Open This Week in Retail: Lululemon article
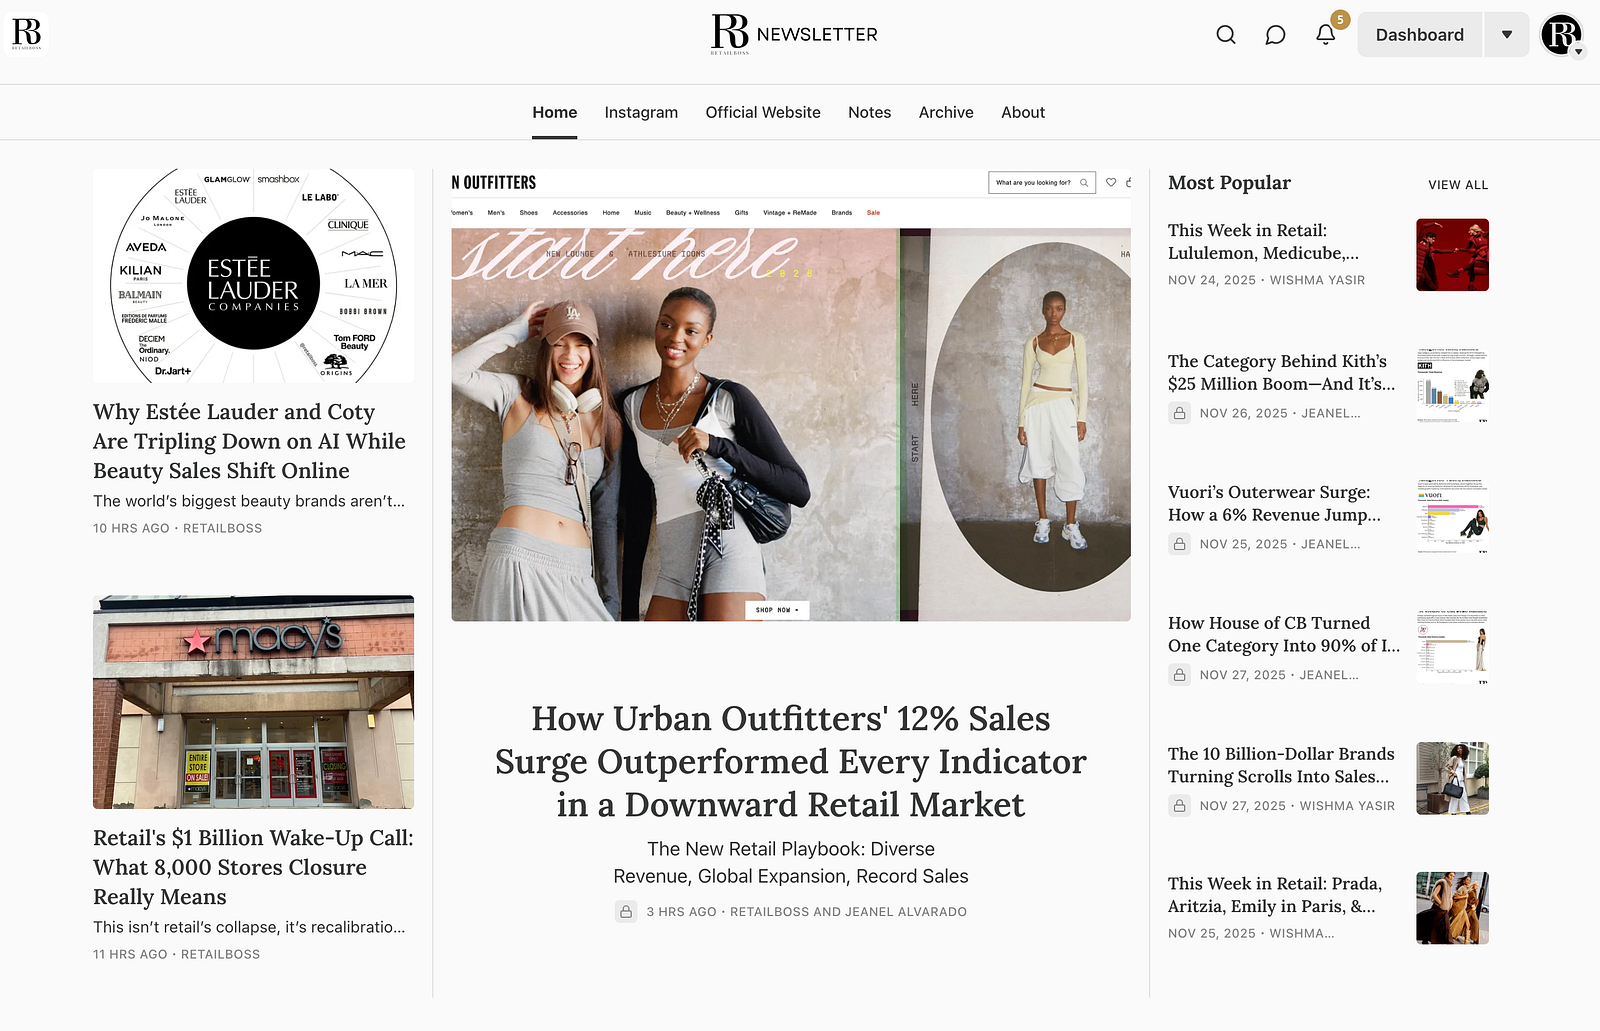 pyautogui.click(x=1263, y=242)
